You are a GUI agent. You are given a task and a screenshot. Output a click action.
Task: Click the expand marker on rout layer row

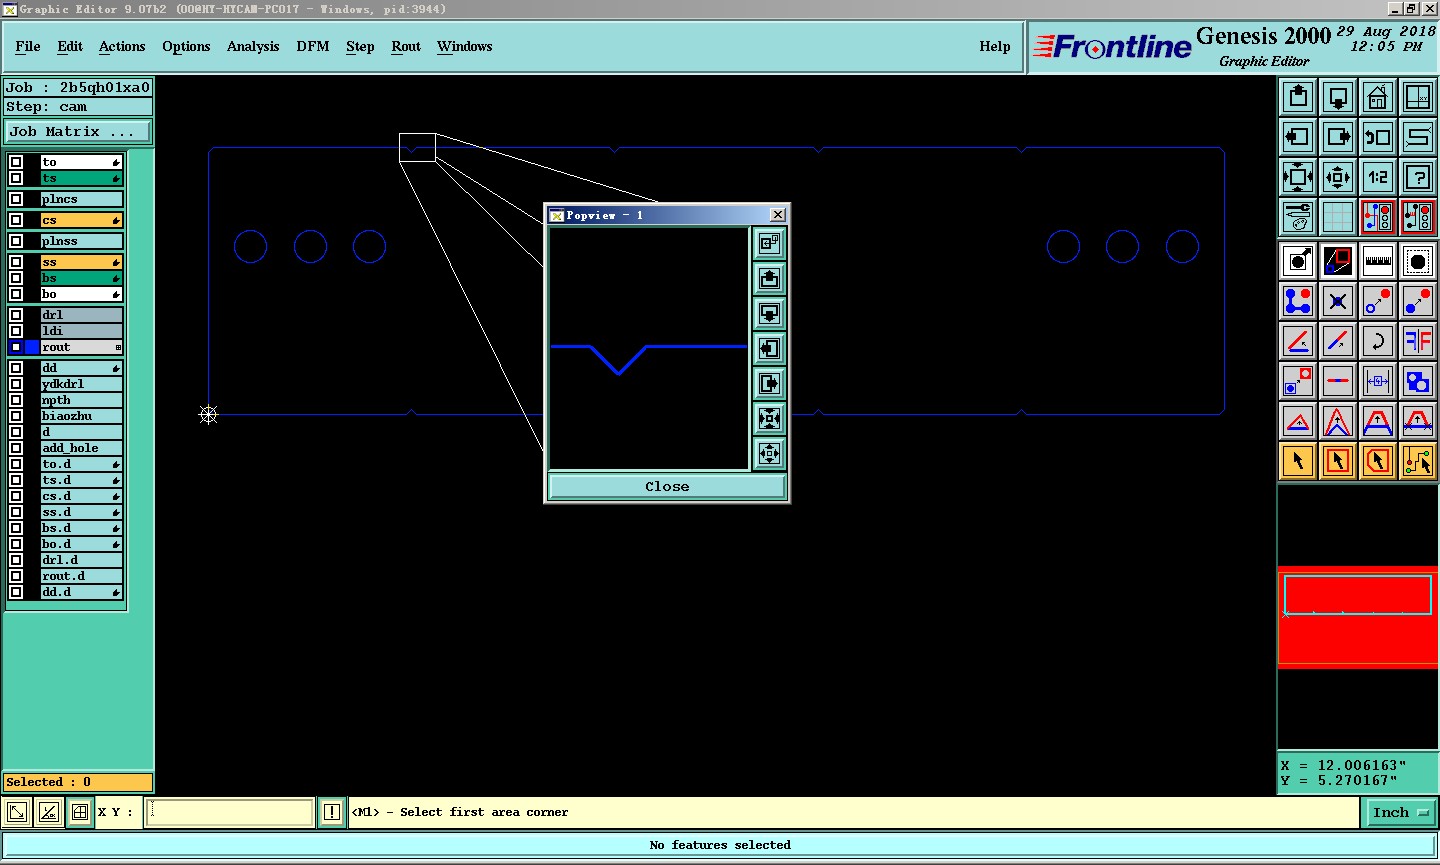(118, 347)
